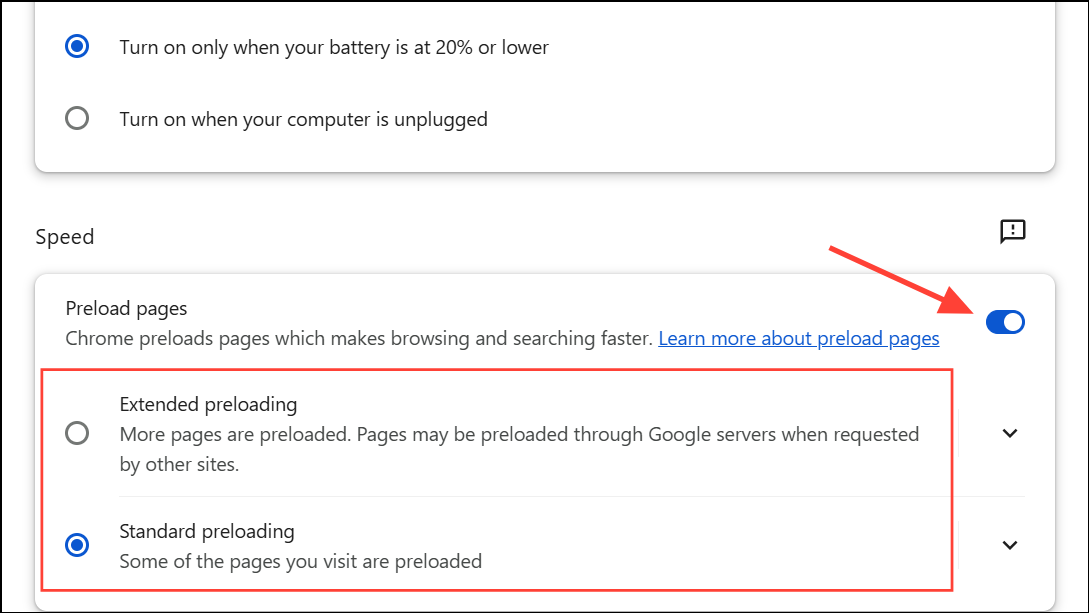The image size is (1089, 613).
Task: Select the battery at 20% or lower radio button
Action: 77,47
